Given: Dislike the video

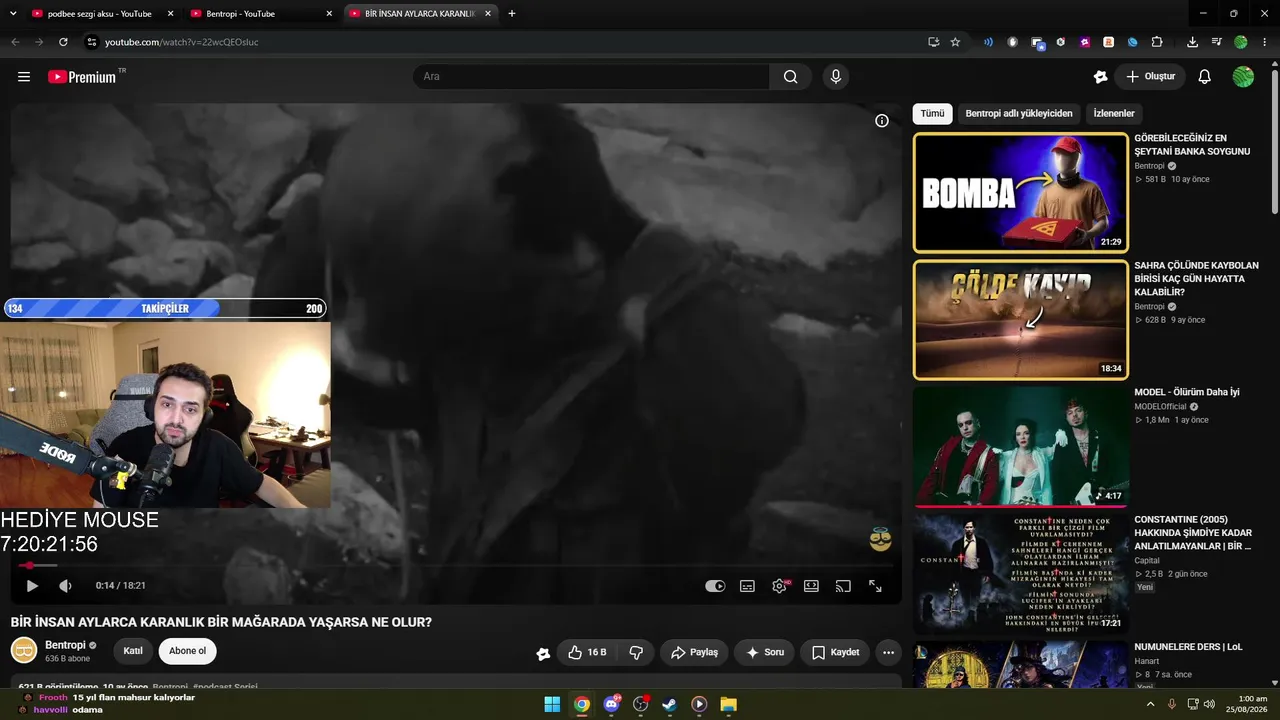Looking at the screenshot, I should tap(636, 652).
